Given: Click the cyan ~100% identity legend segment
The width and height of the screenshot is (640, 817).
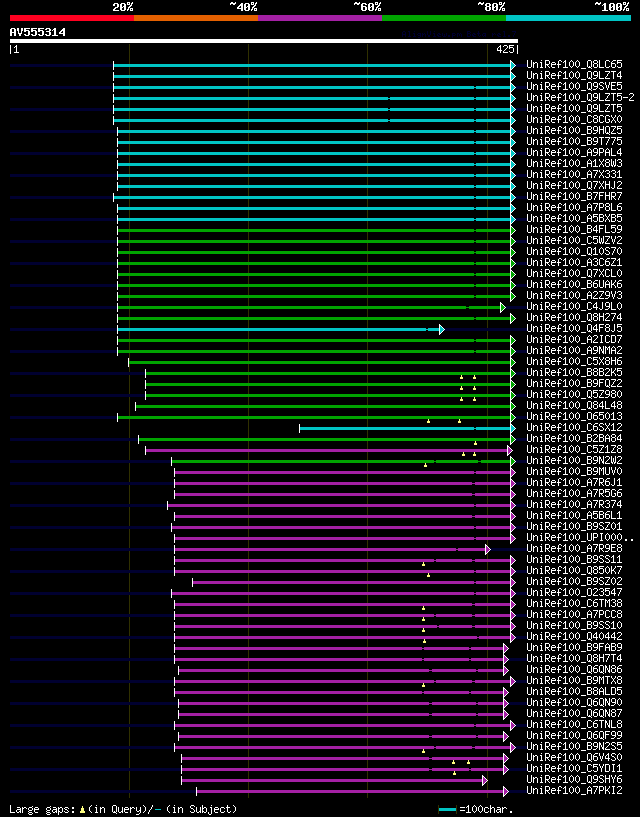Looking at the screenshot, I should pos(569,18).
